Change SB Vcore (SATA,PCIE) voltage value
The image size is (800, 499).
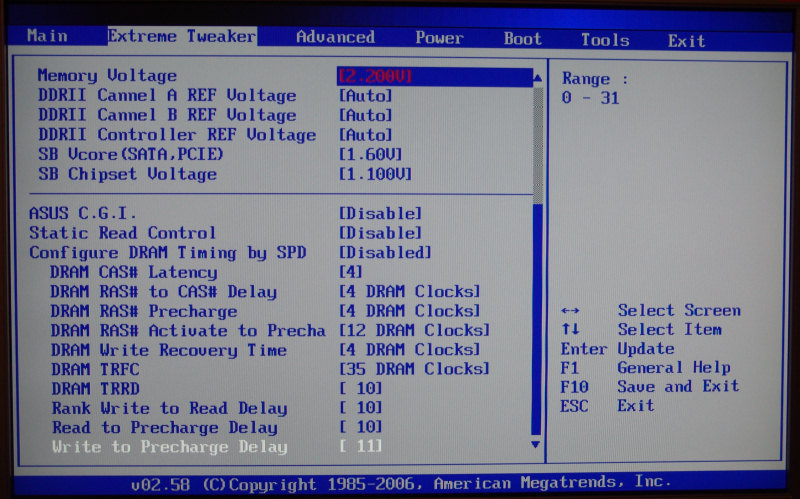371,155
